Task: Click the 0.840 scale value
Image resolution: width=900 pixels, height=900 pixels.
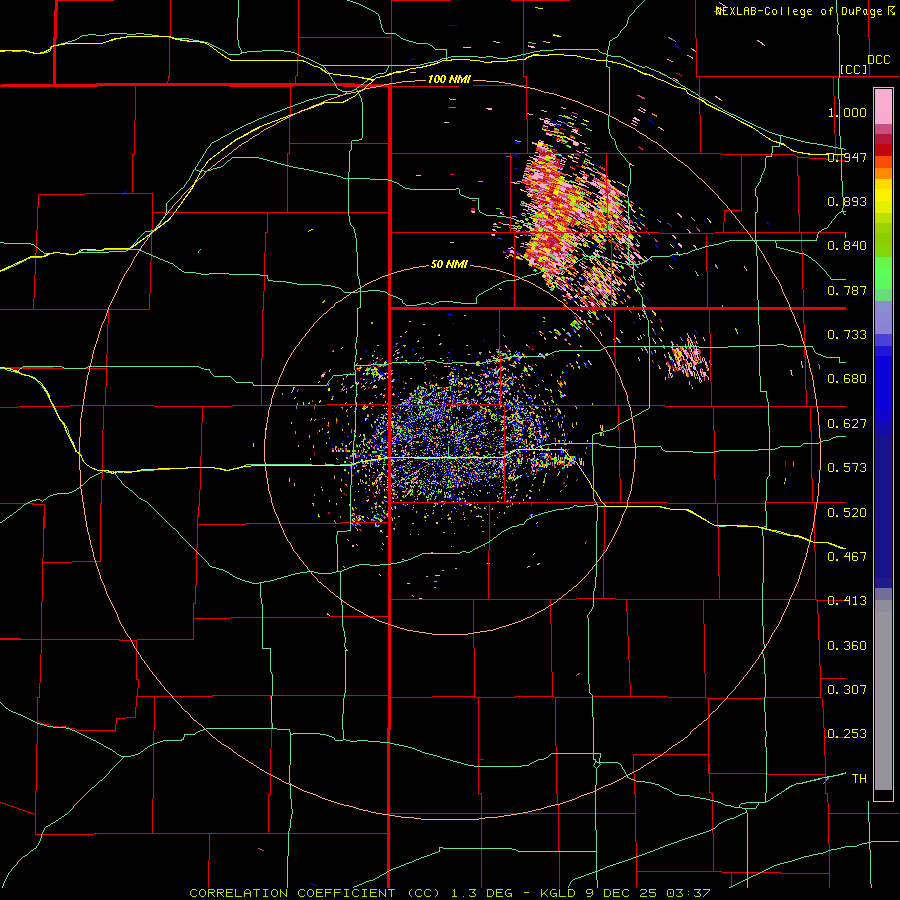Action: coord(847,246)
